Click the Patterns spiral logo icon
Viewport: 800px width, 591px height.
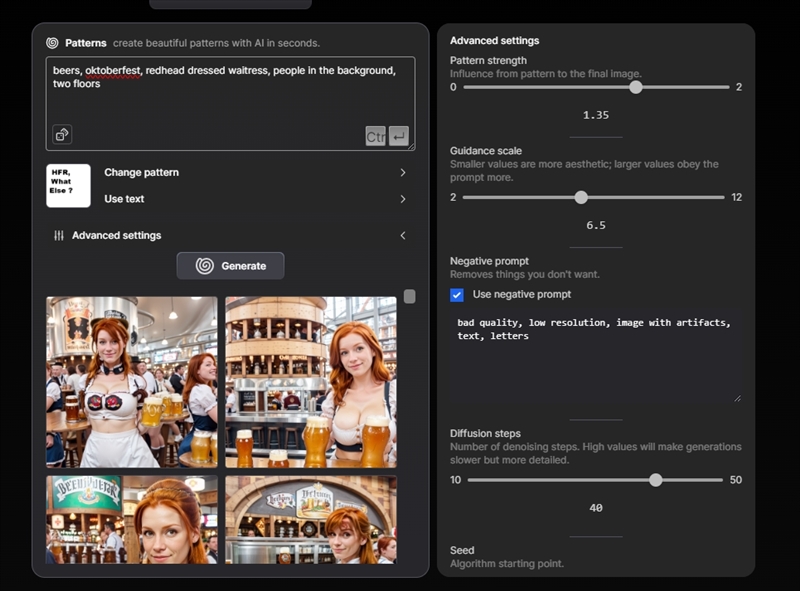[52, 43]
